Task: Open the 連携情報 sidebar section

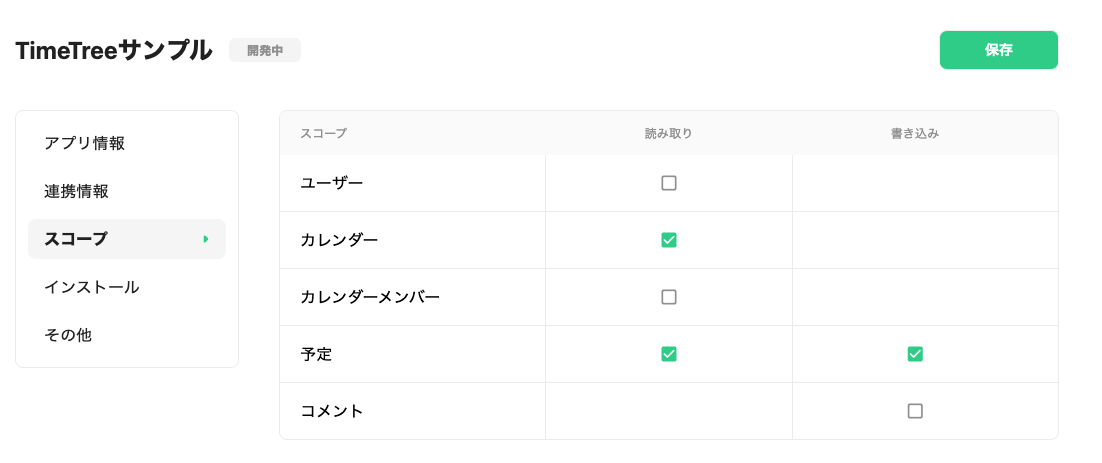Action: click(77, 191)
